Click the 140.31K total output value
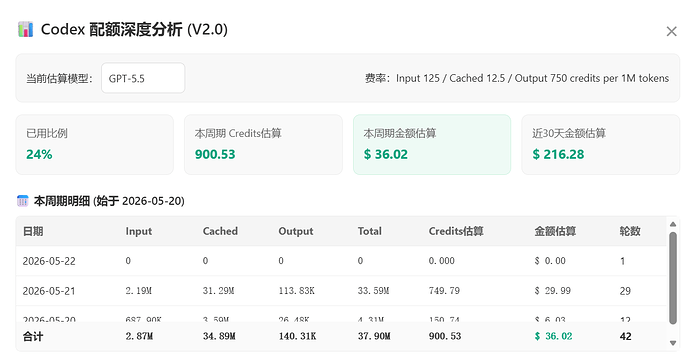The height and width of the screenshot is (362, 690). (x=297, y=336)
